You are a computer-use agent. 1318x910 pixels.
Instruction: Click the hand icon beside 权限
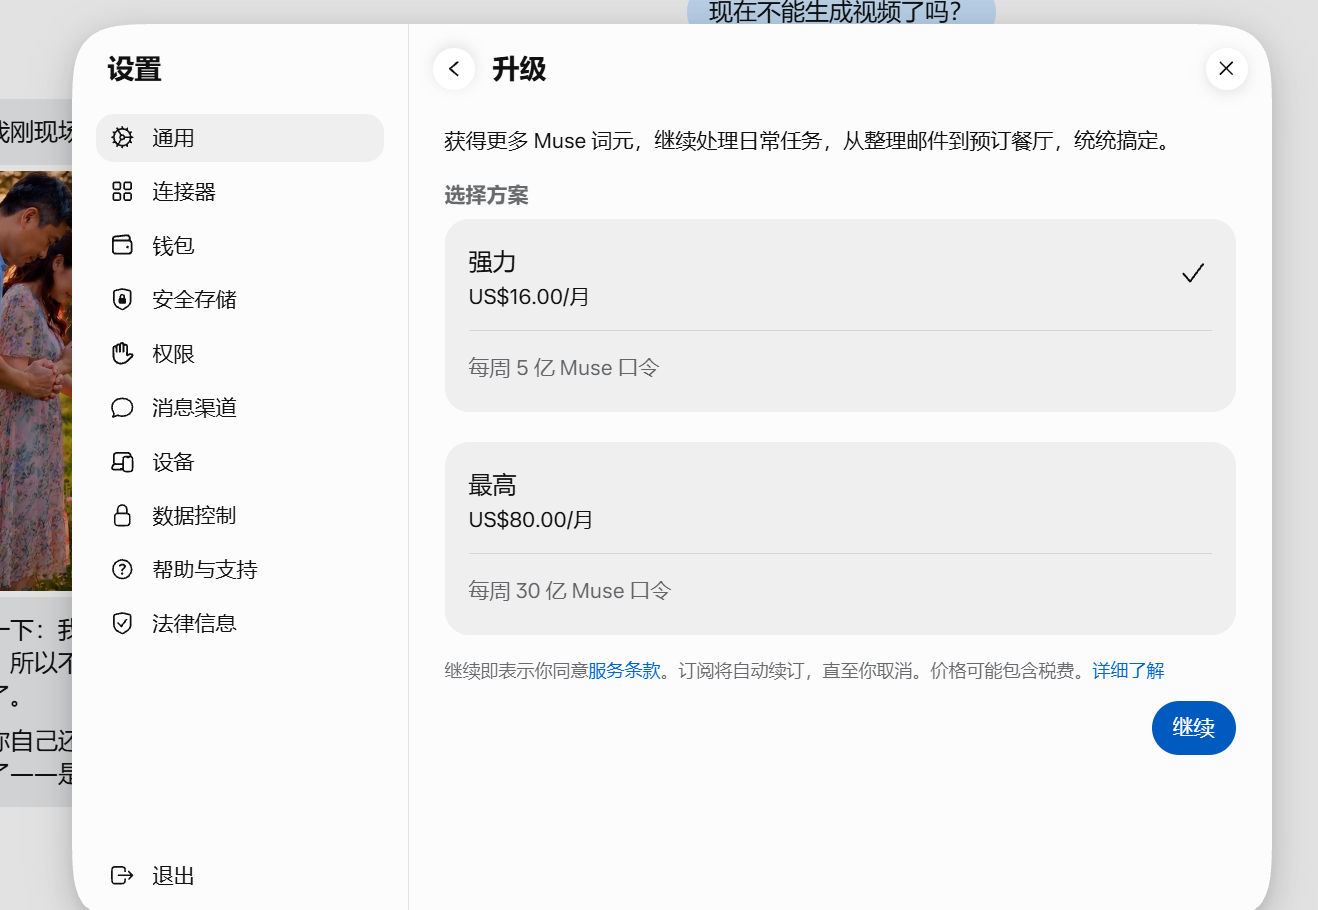coord(122,353)
